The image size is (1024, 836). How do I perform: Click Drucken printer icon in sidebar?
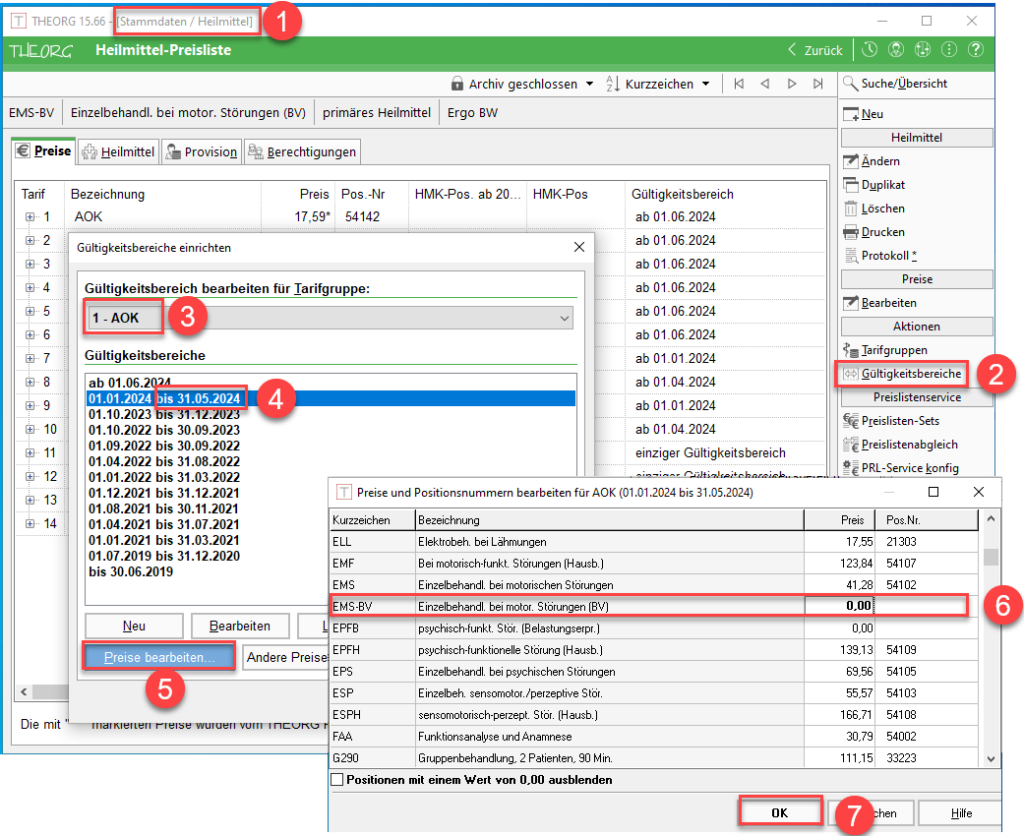[x=851, y=232]
